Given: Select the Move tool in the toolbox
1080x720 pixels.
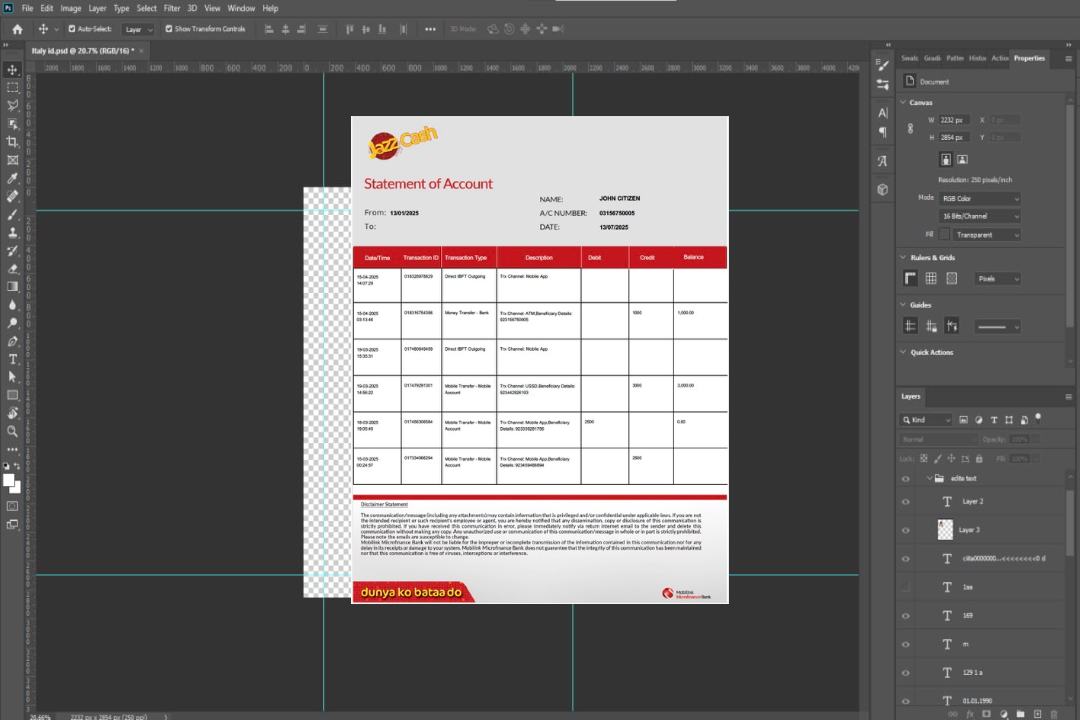Looking at the screenshot, I should (12, 70).
